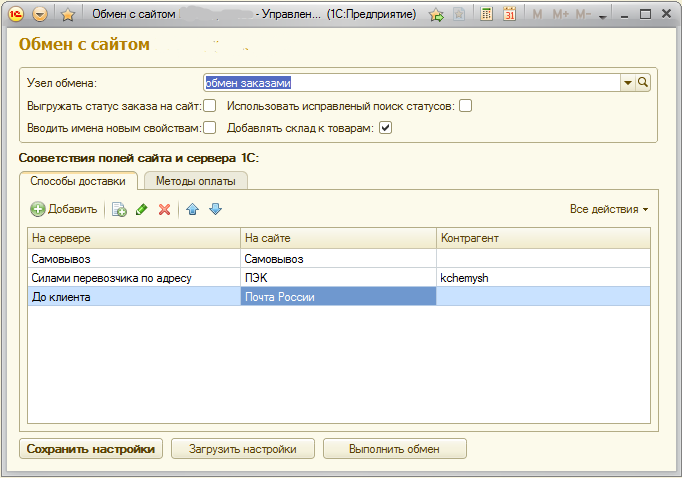Enable Вводить имена новым свойствам checkbox

(x=210, y=128)
